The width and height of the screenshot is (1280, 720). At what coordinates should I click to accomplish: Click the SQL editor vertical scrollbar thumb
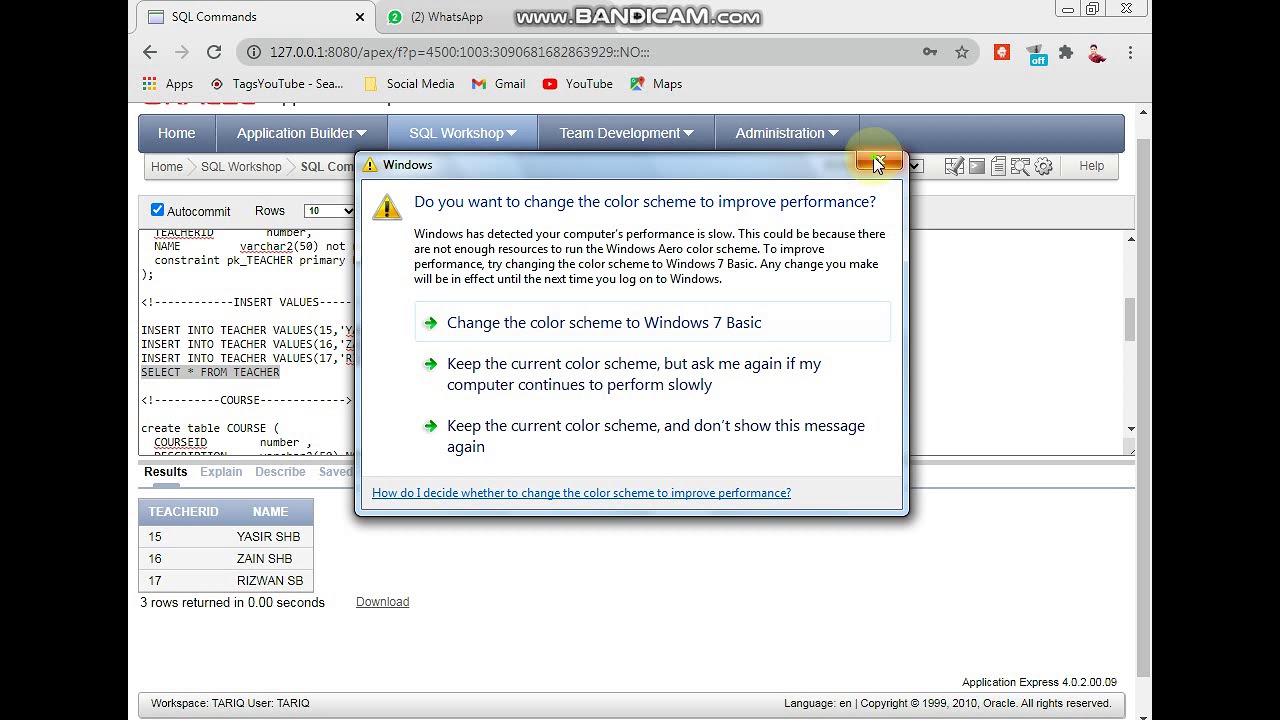point(1130,320)
